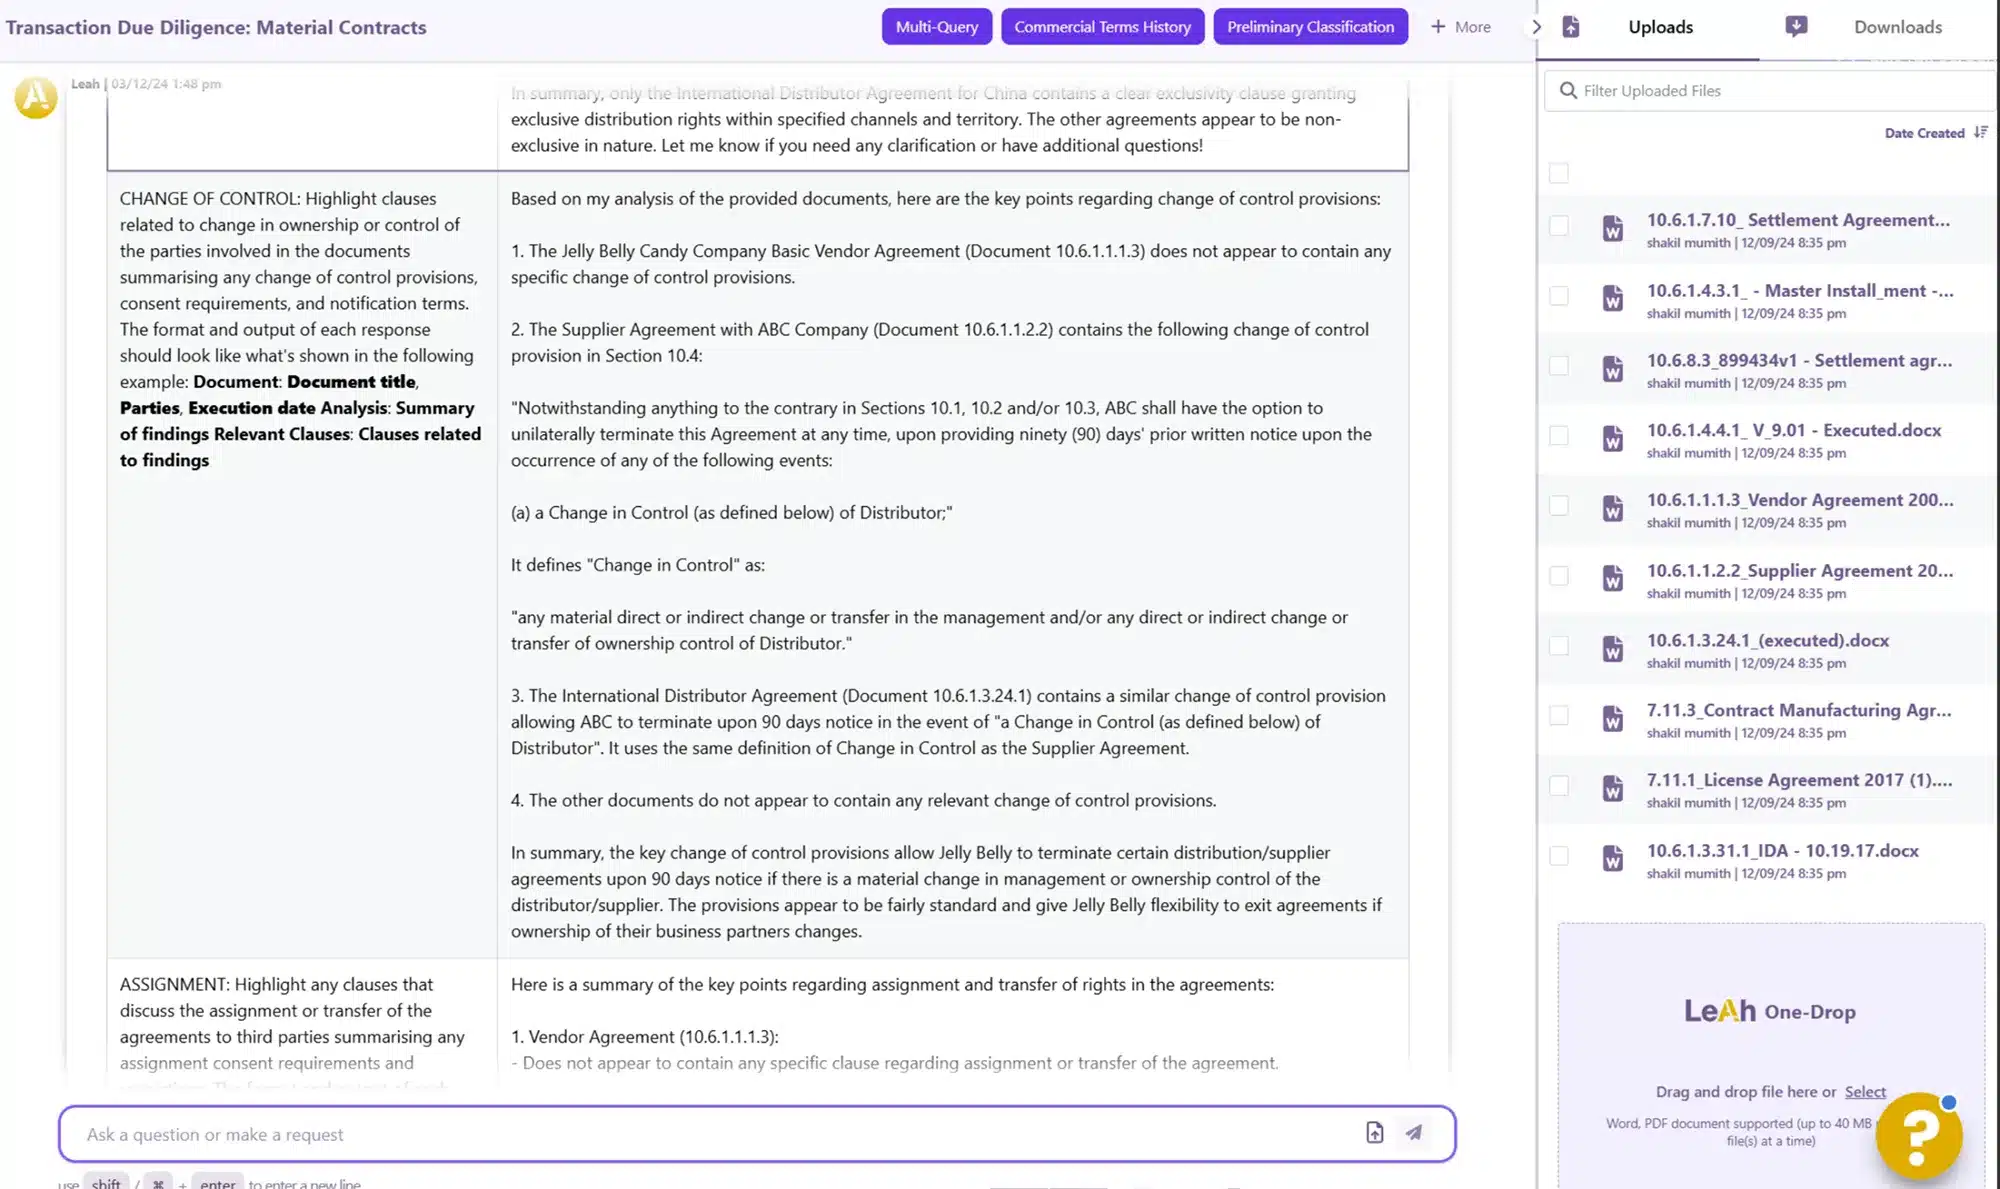2000x1189 pixels.
Task: Check the box for 7.11.3_Contract Manufacturing Agr
Action: coord(1559,716)
